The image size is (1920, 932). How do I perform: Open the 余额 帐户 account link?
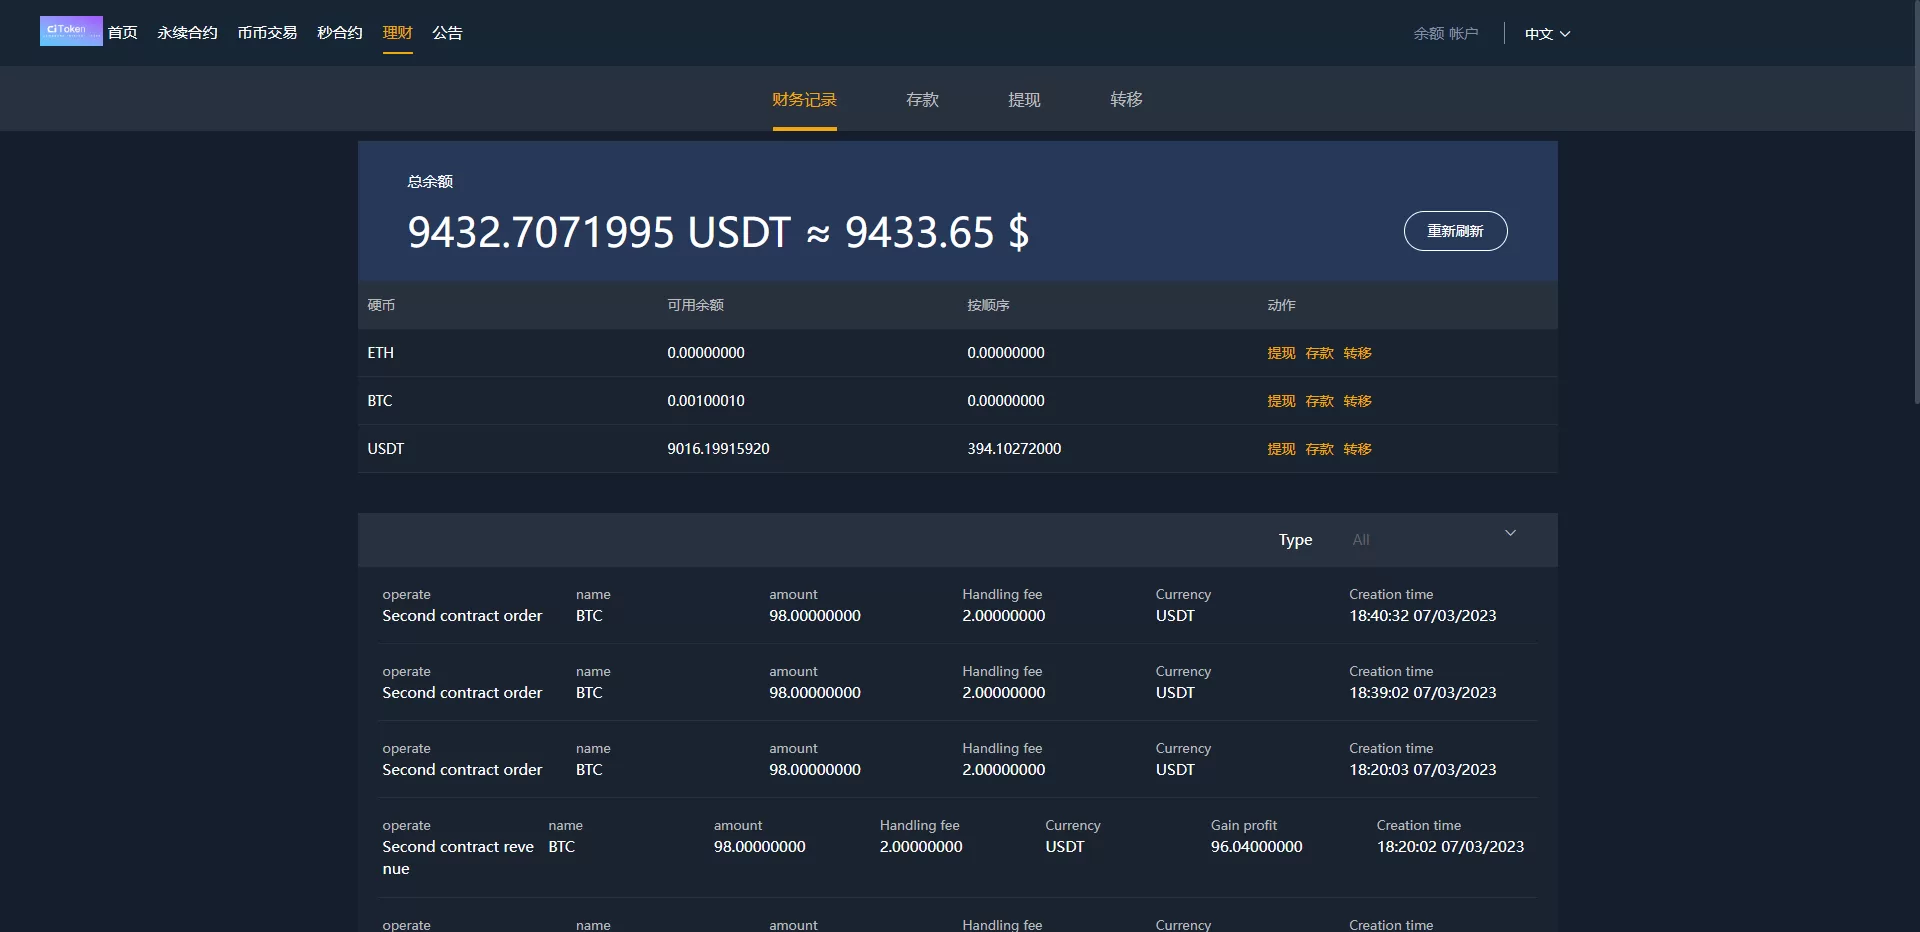1445,34
